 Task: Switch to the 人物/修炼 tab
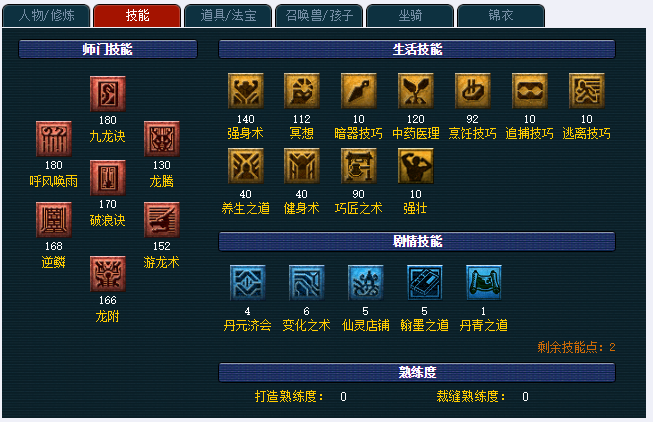(46, 16)
